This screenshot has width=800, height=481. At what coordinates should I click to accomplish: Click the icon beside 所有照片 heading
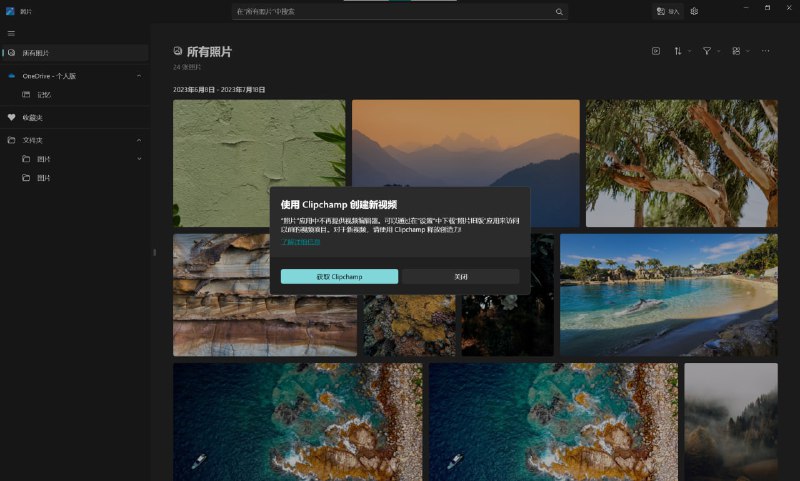coord(178,51)
